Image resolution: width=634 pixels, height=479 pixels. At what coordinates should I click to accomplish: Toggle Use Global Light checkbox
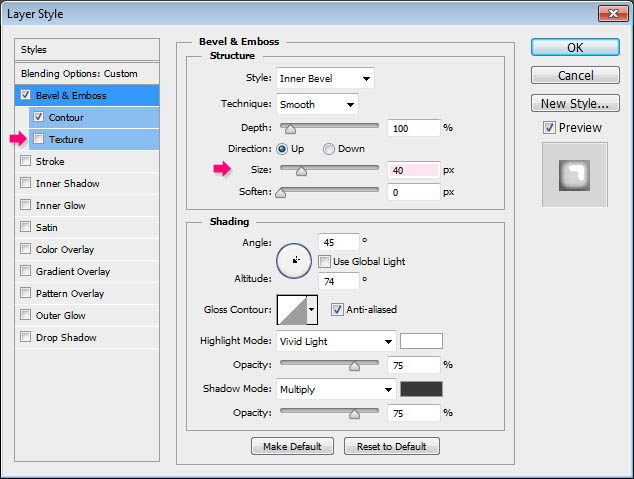click(x=325, y=261)
